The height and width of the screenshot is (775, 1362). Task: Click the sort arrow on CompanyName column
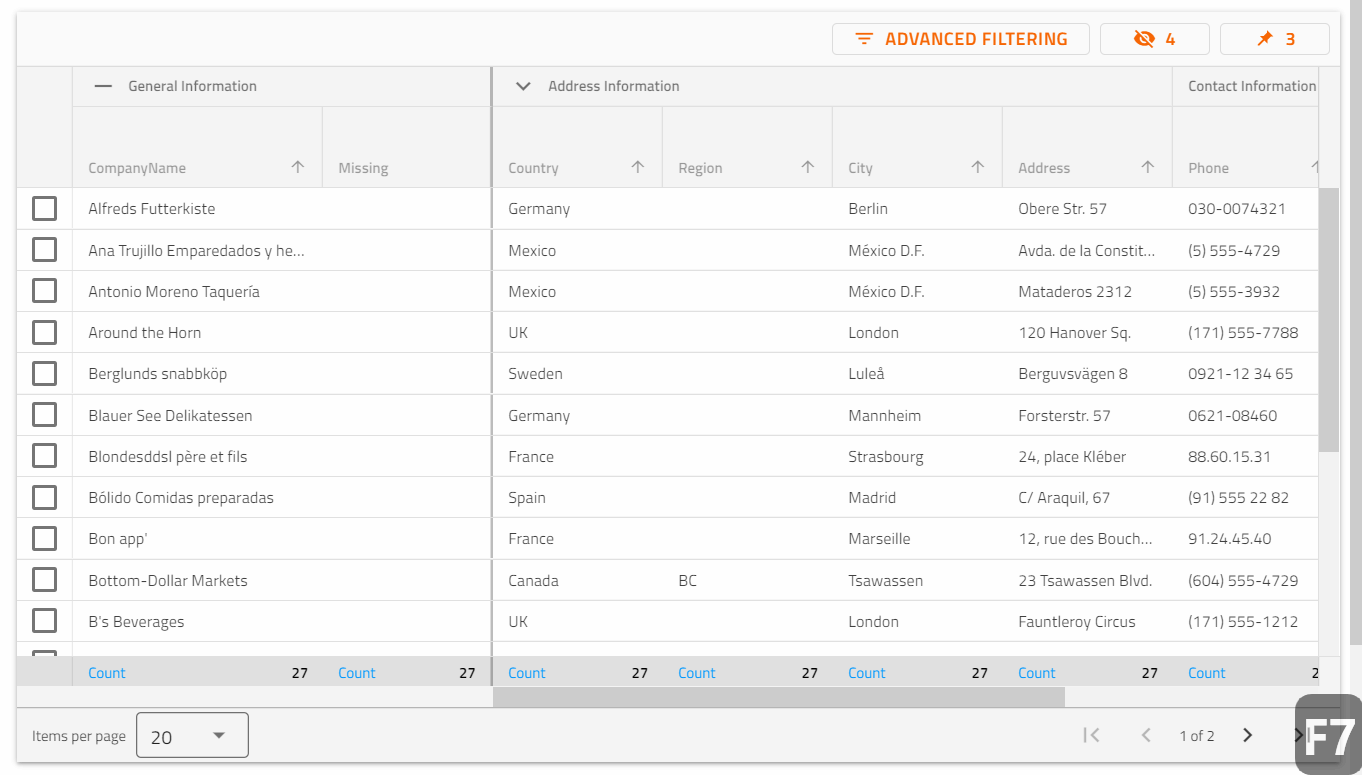[x=297, y=167]
